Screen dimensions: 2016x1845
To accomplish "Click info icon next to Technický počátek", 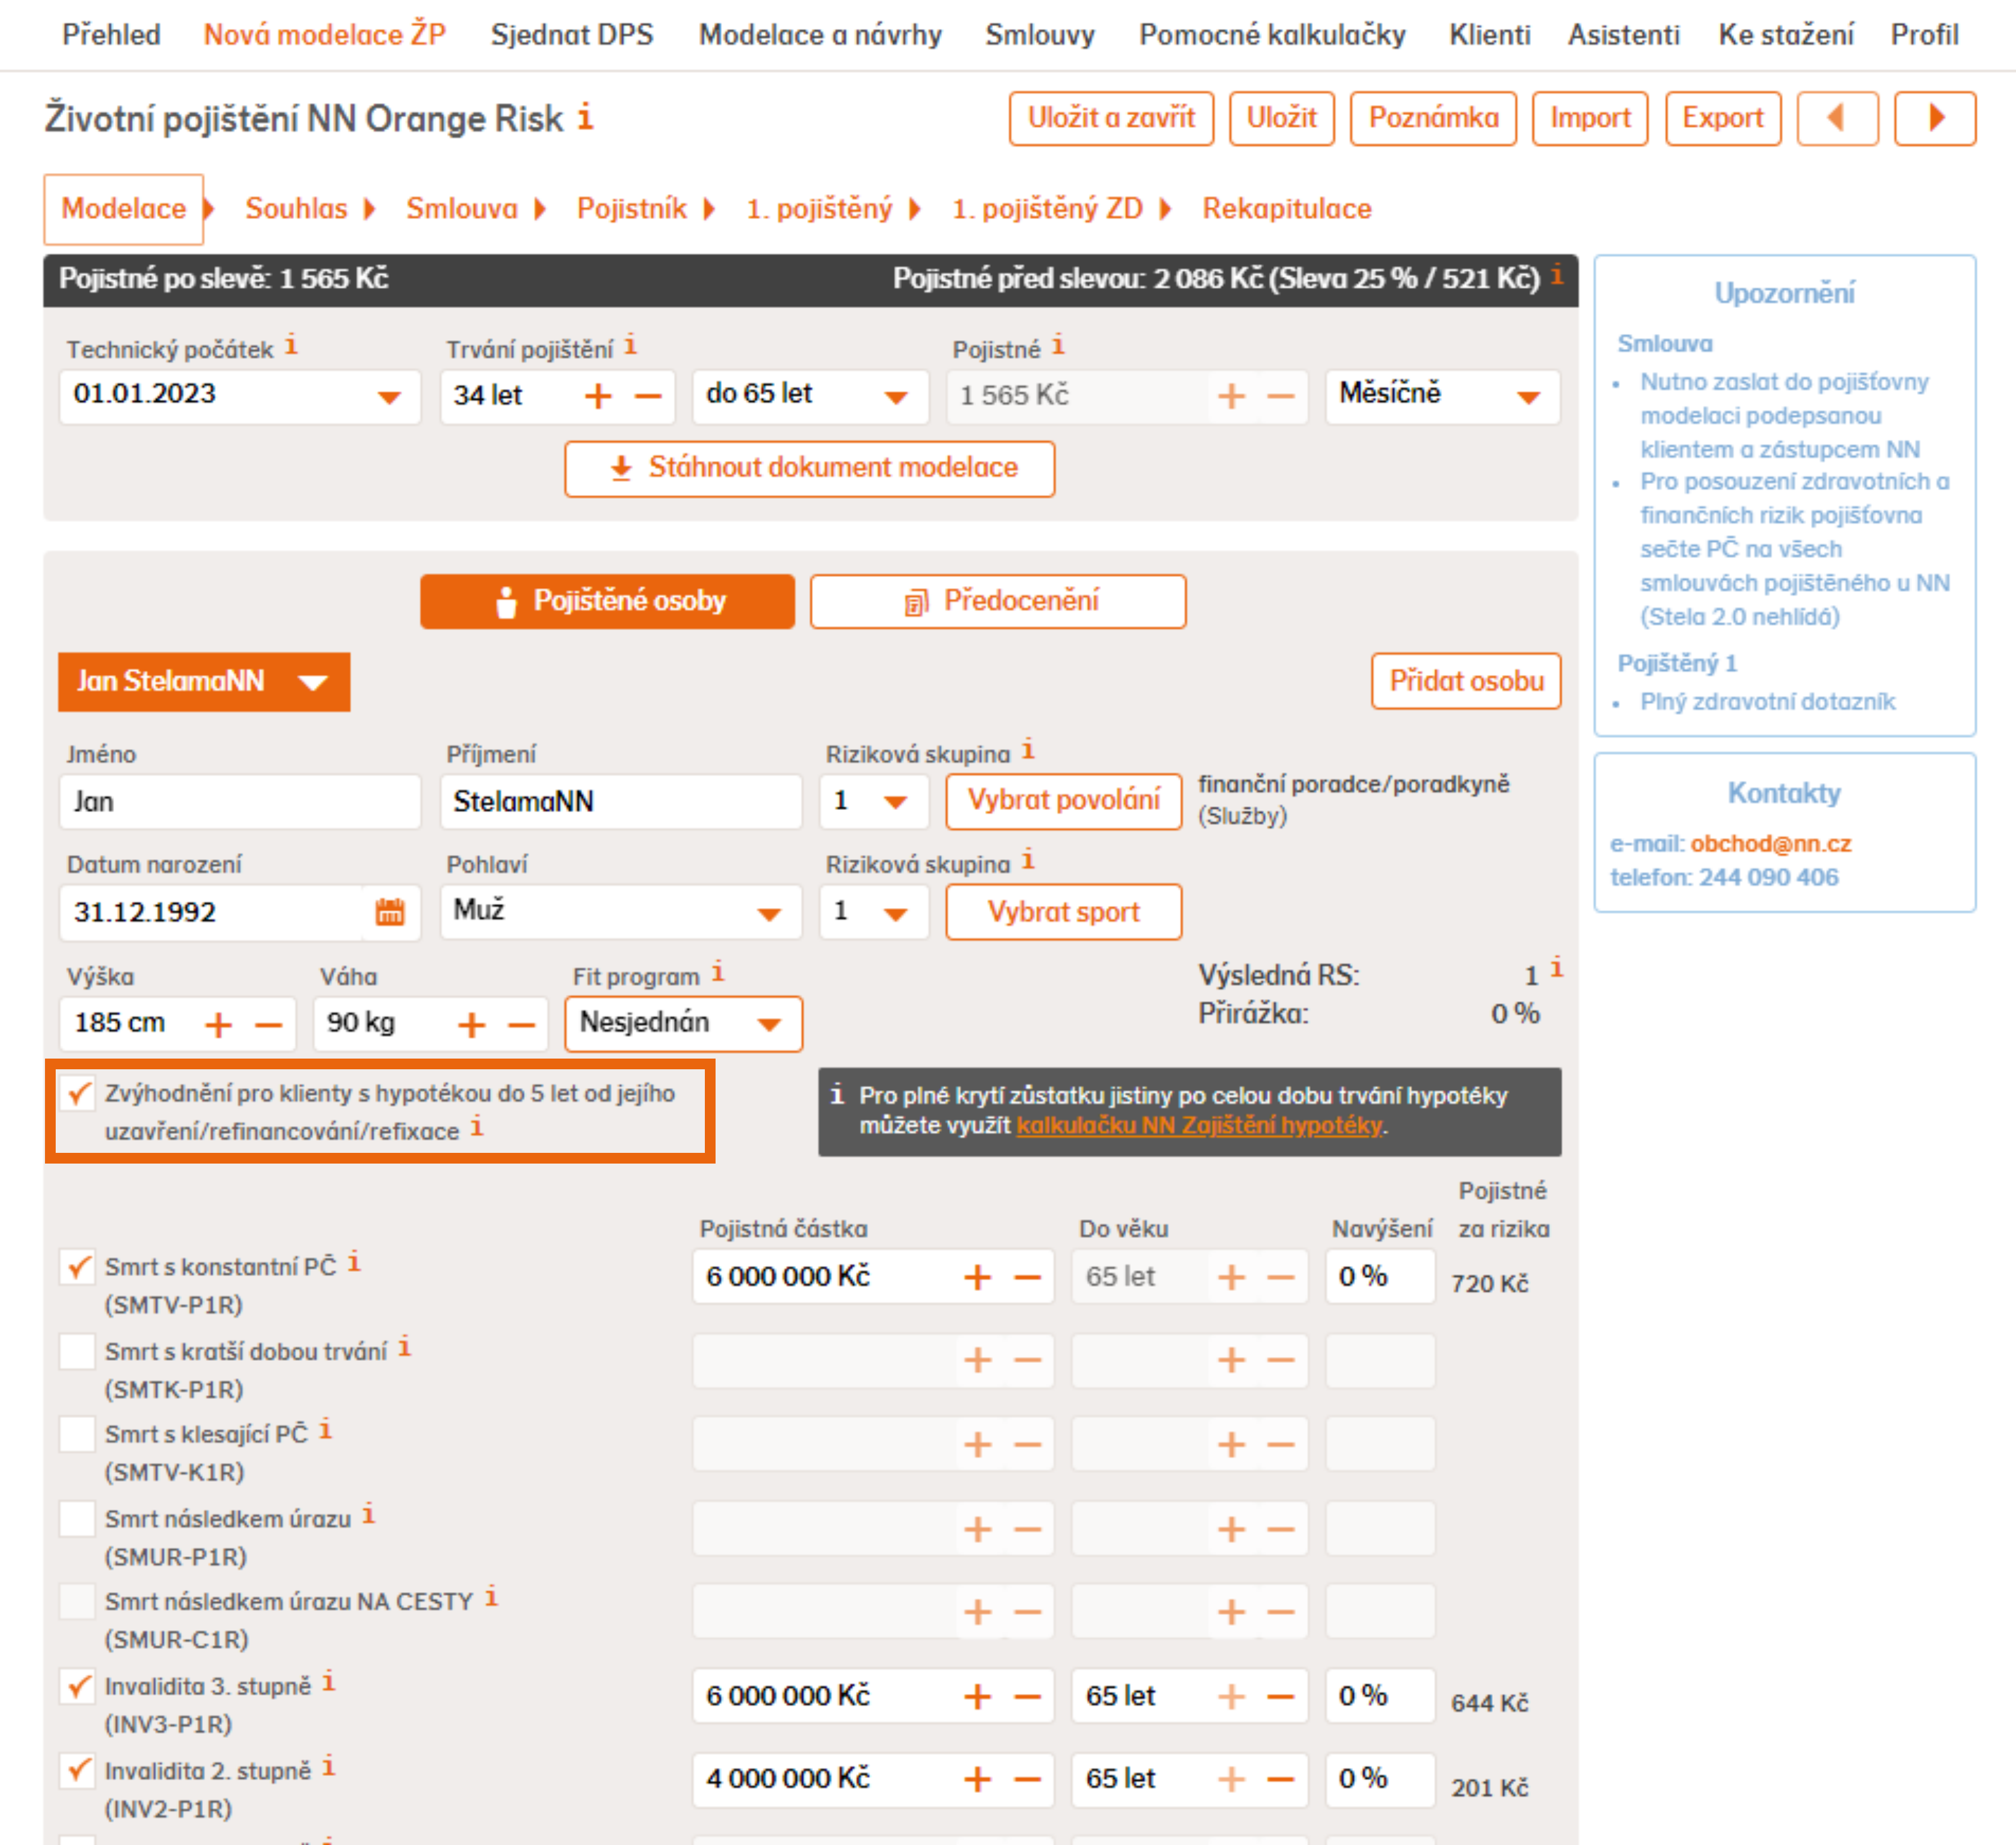I will [291, 345].
